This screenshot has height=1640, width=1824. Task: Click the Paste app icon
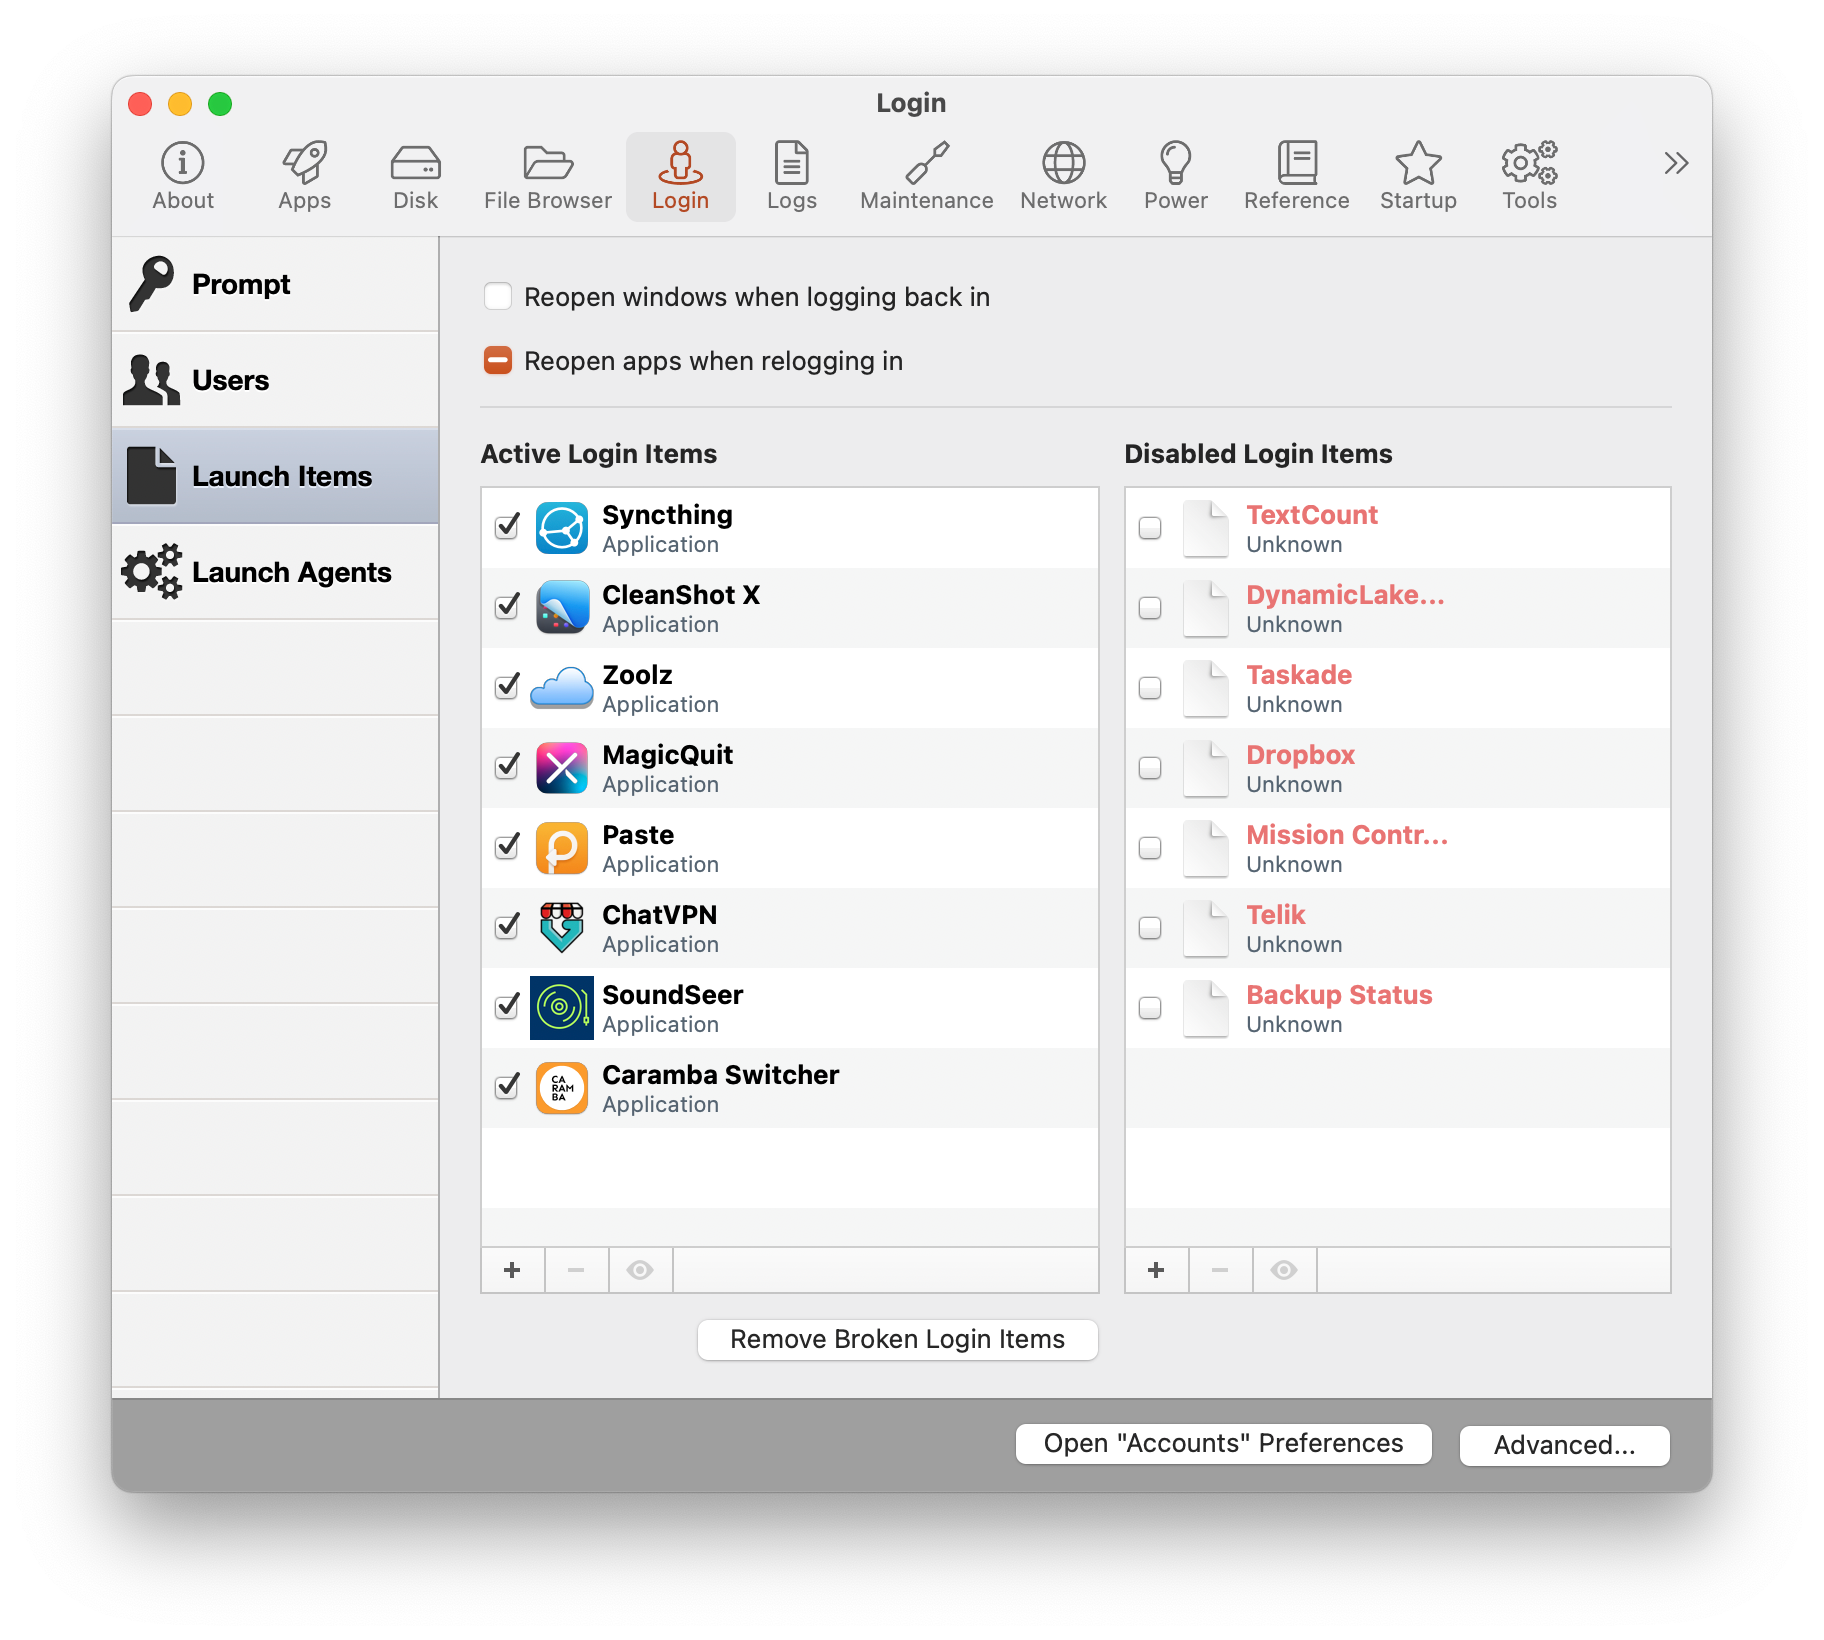[x=562, y=848]
